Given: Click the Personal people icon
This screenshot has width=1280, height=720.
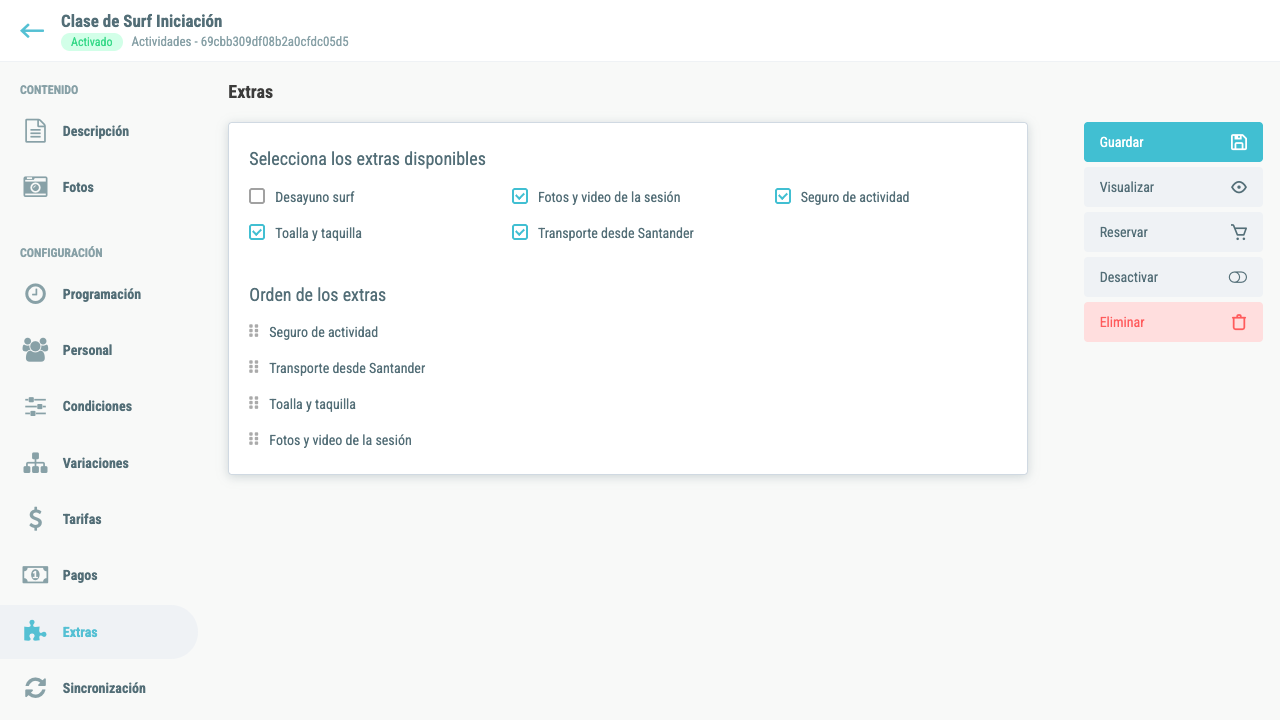Looking at the screenshot, I should coord(35,350).
